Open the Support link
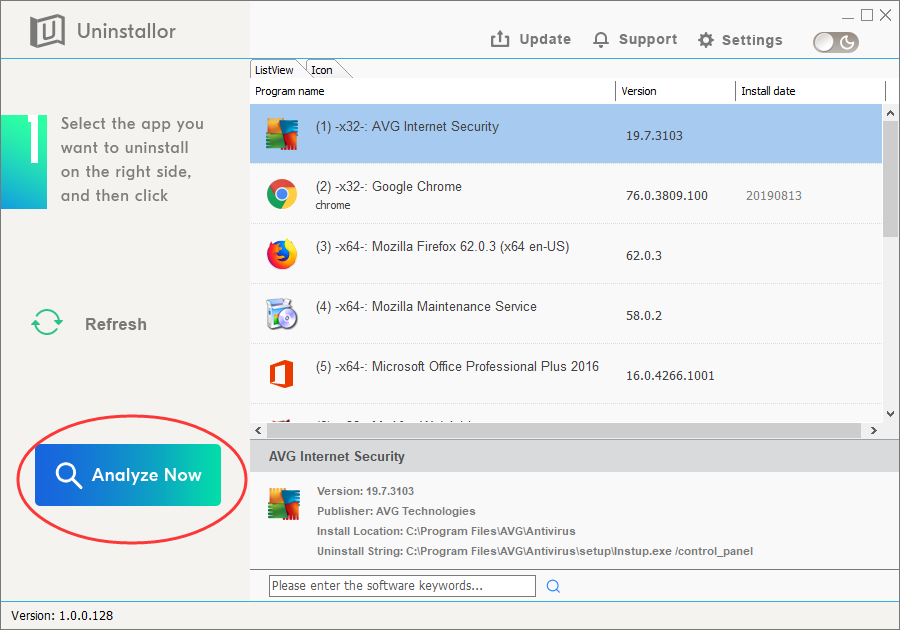900x630 pixels. click(x=648, y=39)
